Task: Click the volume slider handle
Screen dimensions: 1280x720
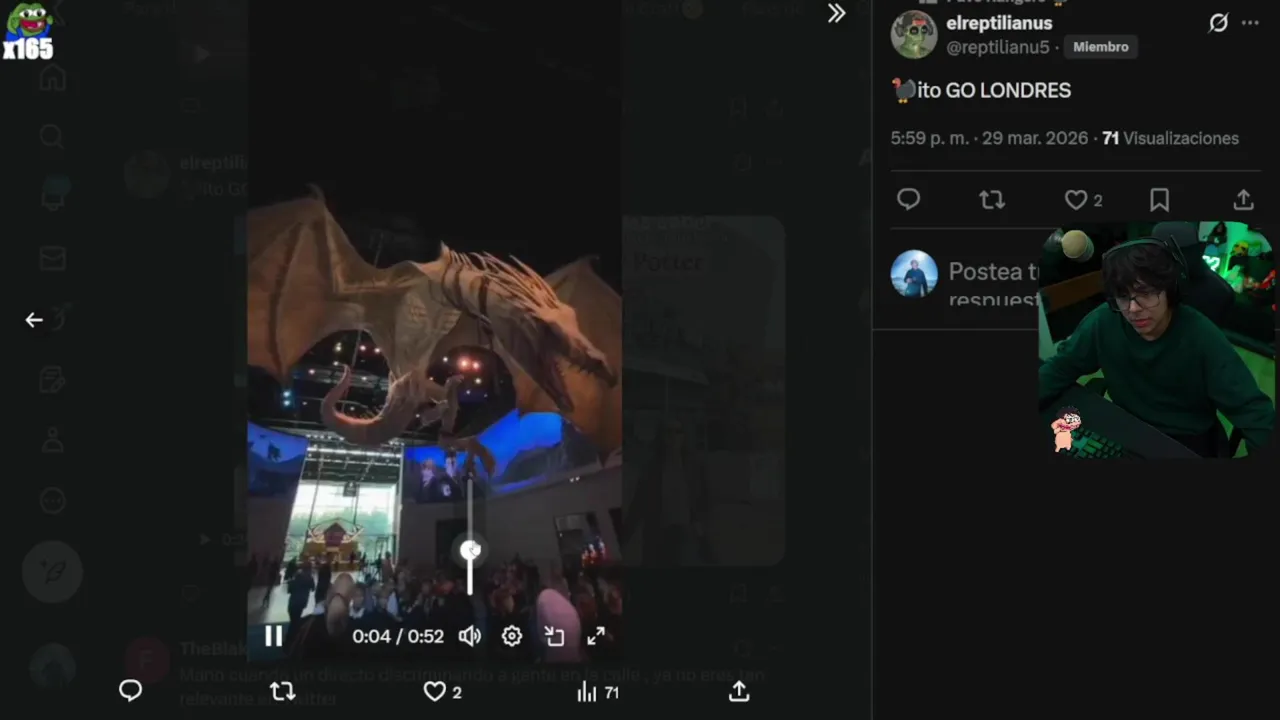Action: pyautogui.click(x=470, y=550)
